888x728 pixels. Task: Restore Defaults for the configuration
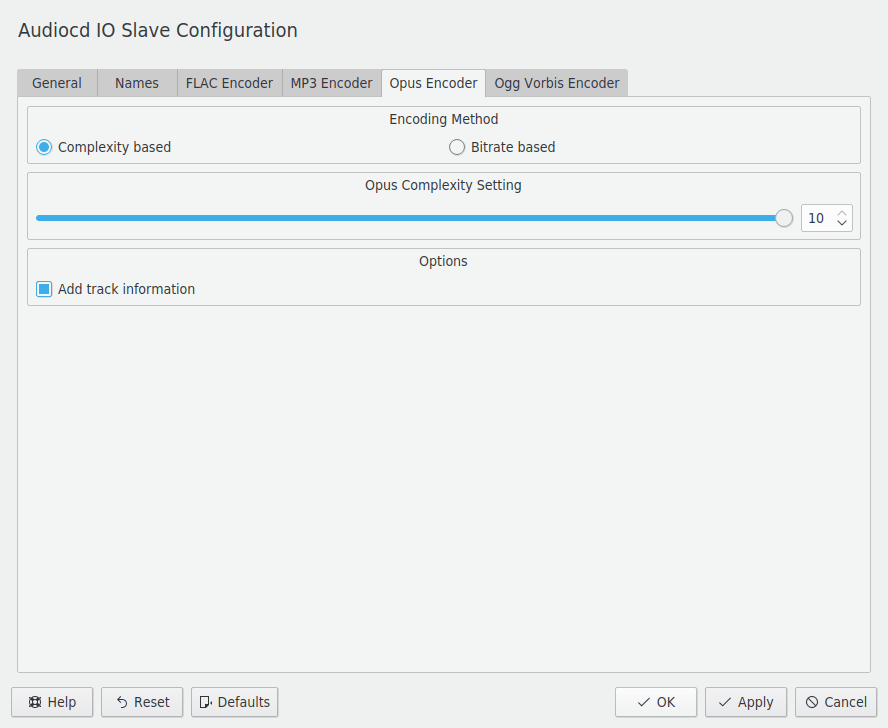[x=234, y=702]
